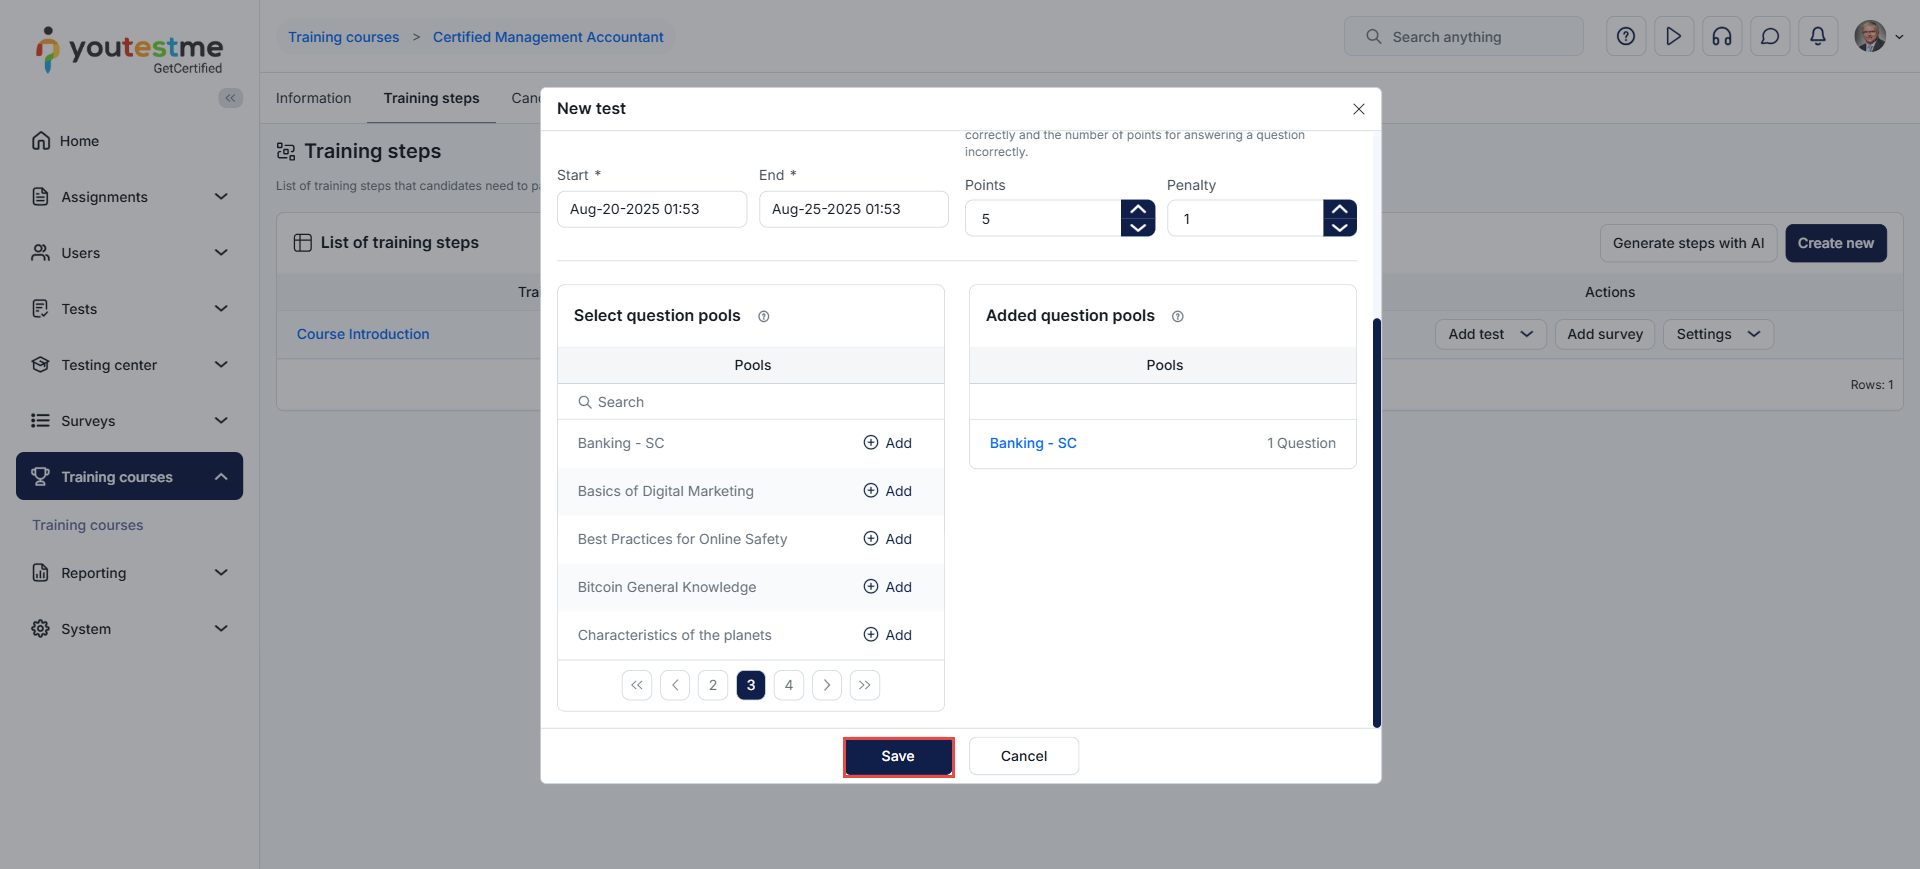The image size is (1920, 869).
Task: Increase the Points value with up arrow
Action: (1138, 209)
